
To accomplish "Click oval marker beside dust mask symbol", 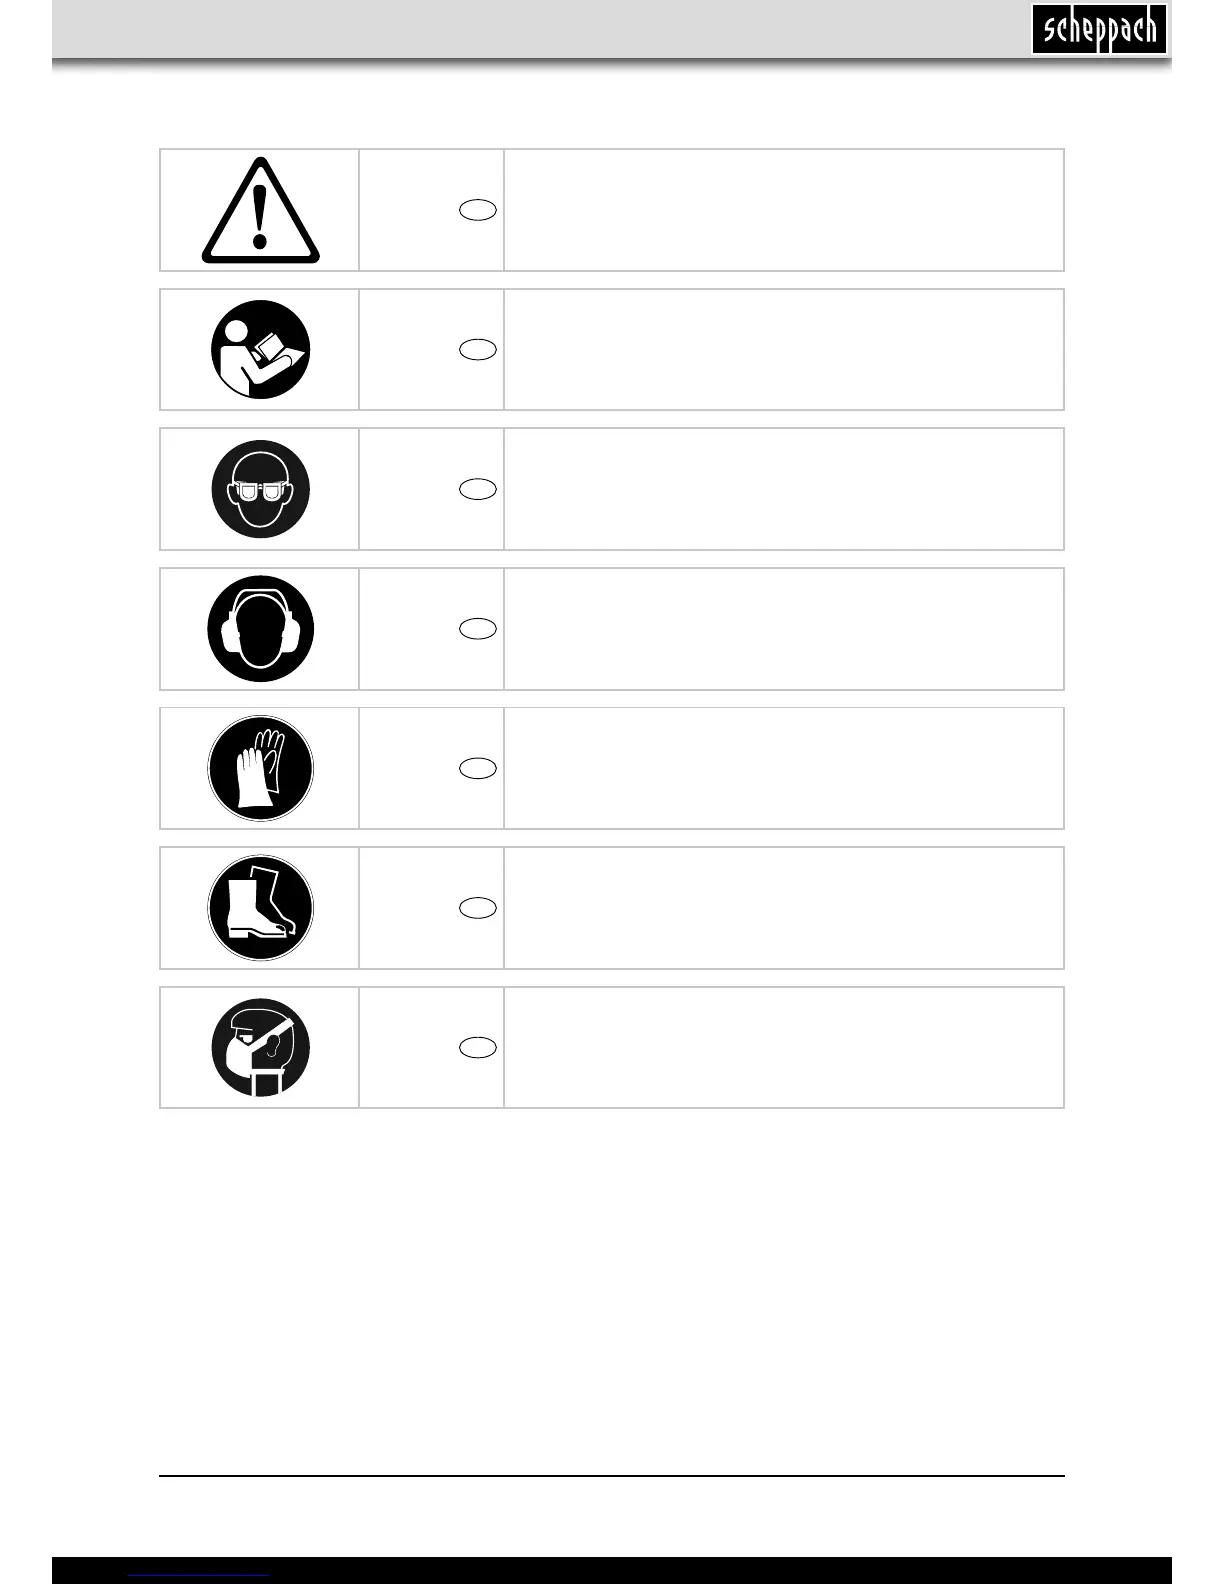I will click(x=478, y=1047).
